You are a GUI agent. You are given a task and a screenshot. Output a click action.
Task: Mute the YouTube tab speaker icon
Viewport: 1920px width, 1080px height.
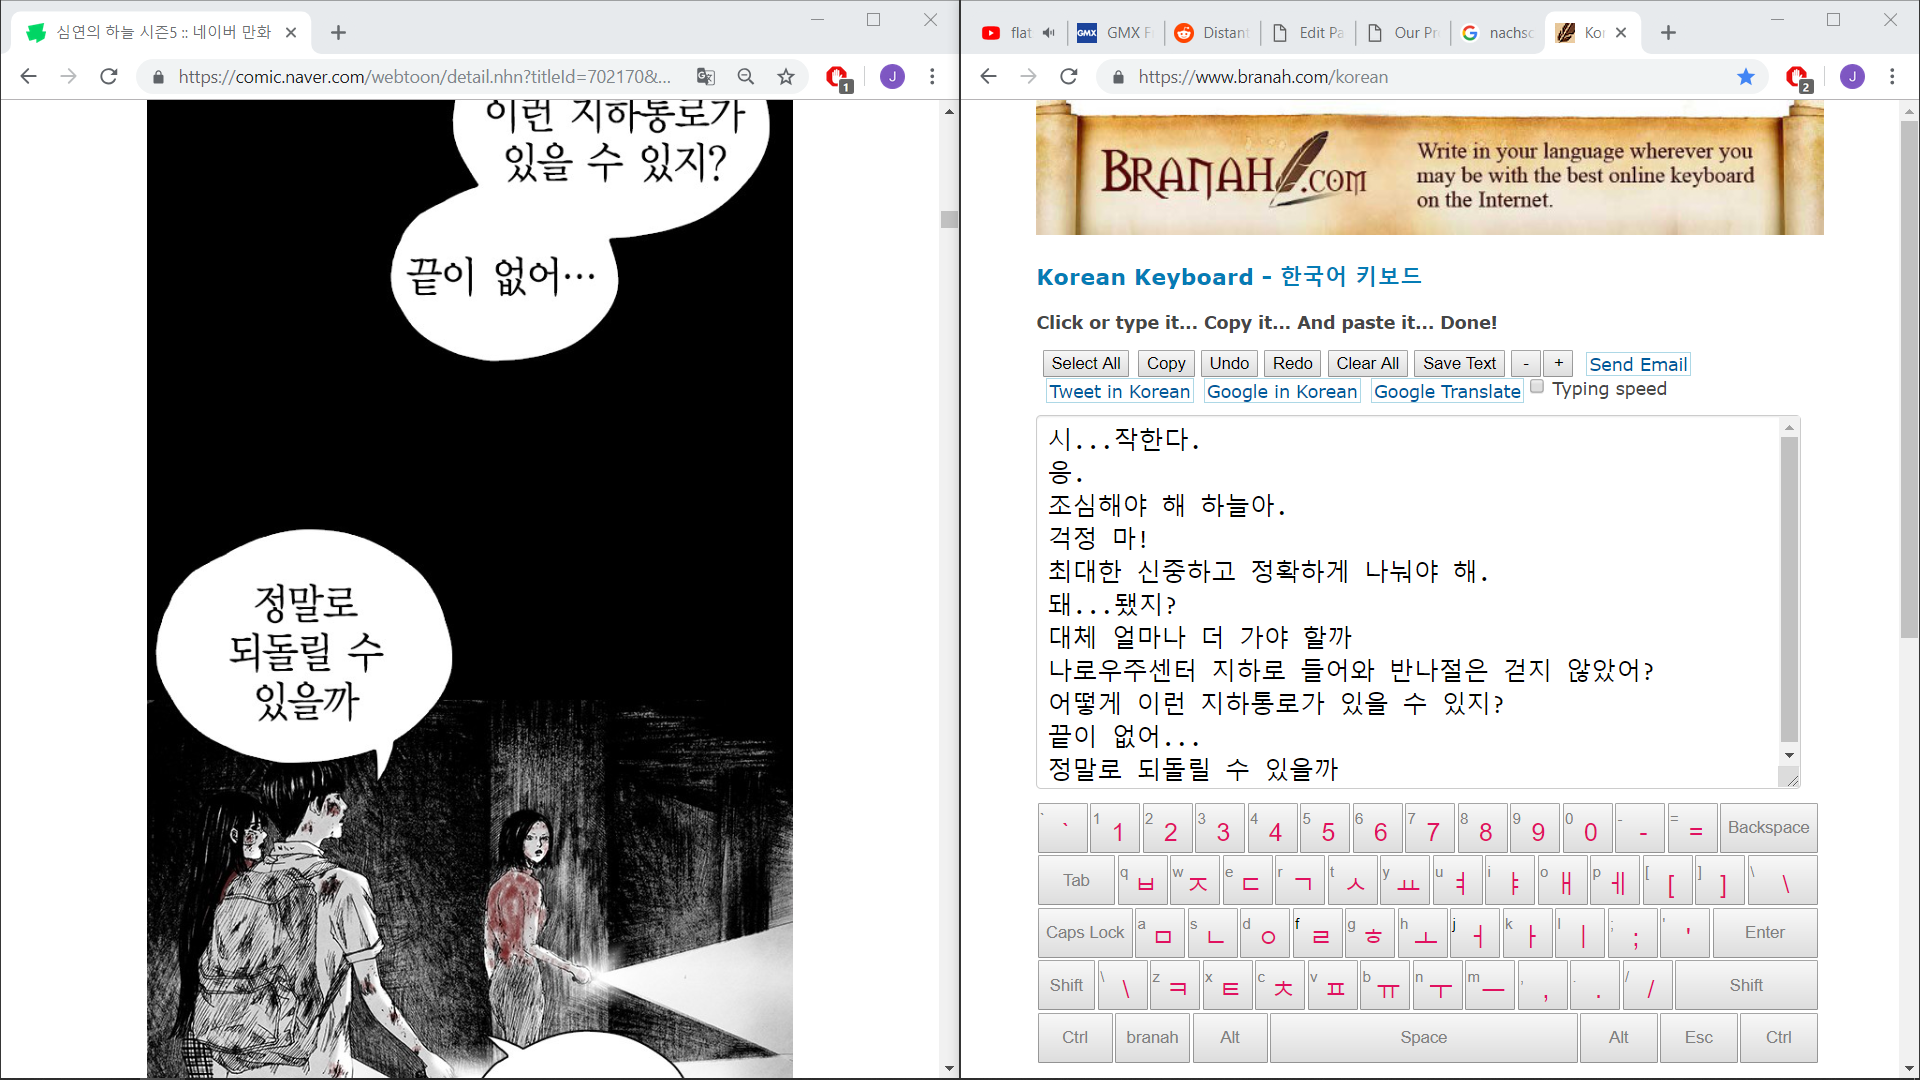click(x=1048, y=33)
